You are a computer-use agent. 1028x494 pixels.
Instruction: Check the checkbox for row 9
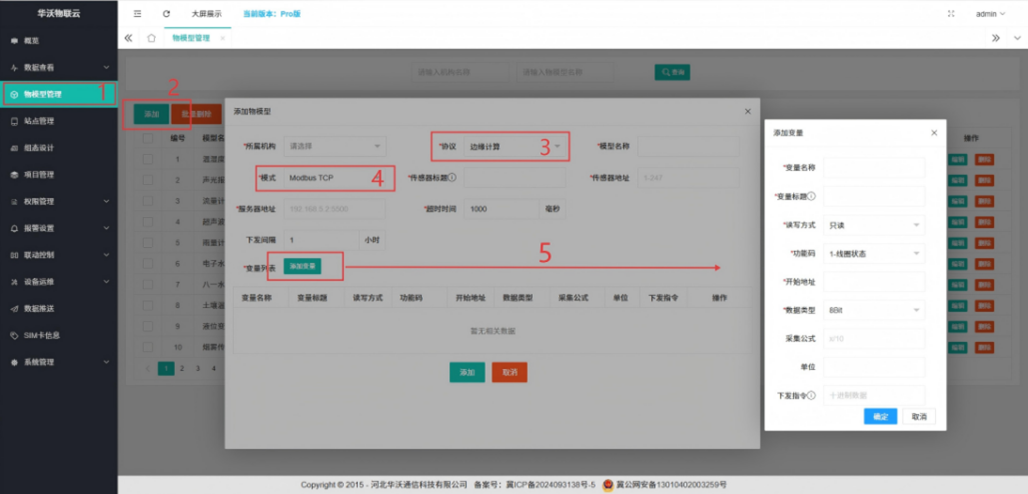tap(148, 326)
